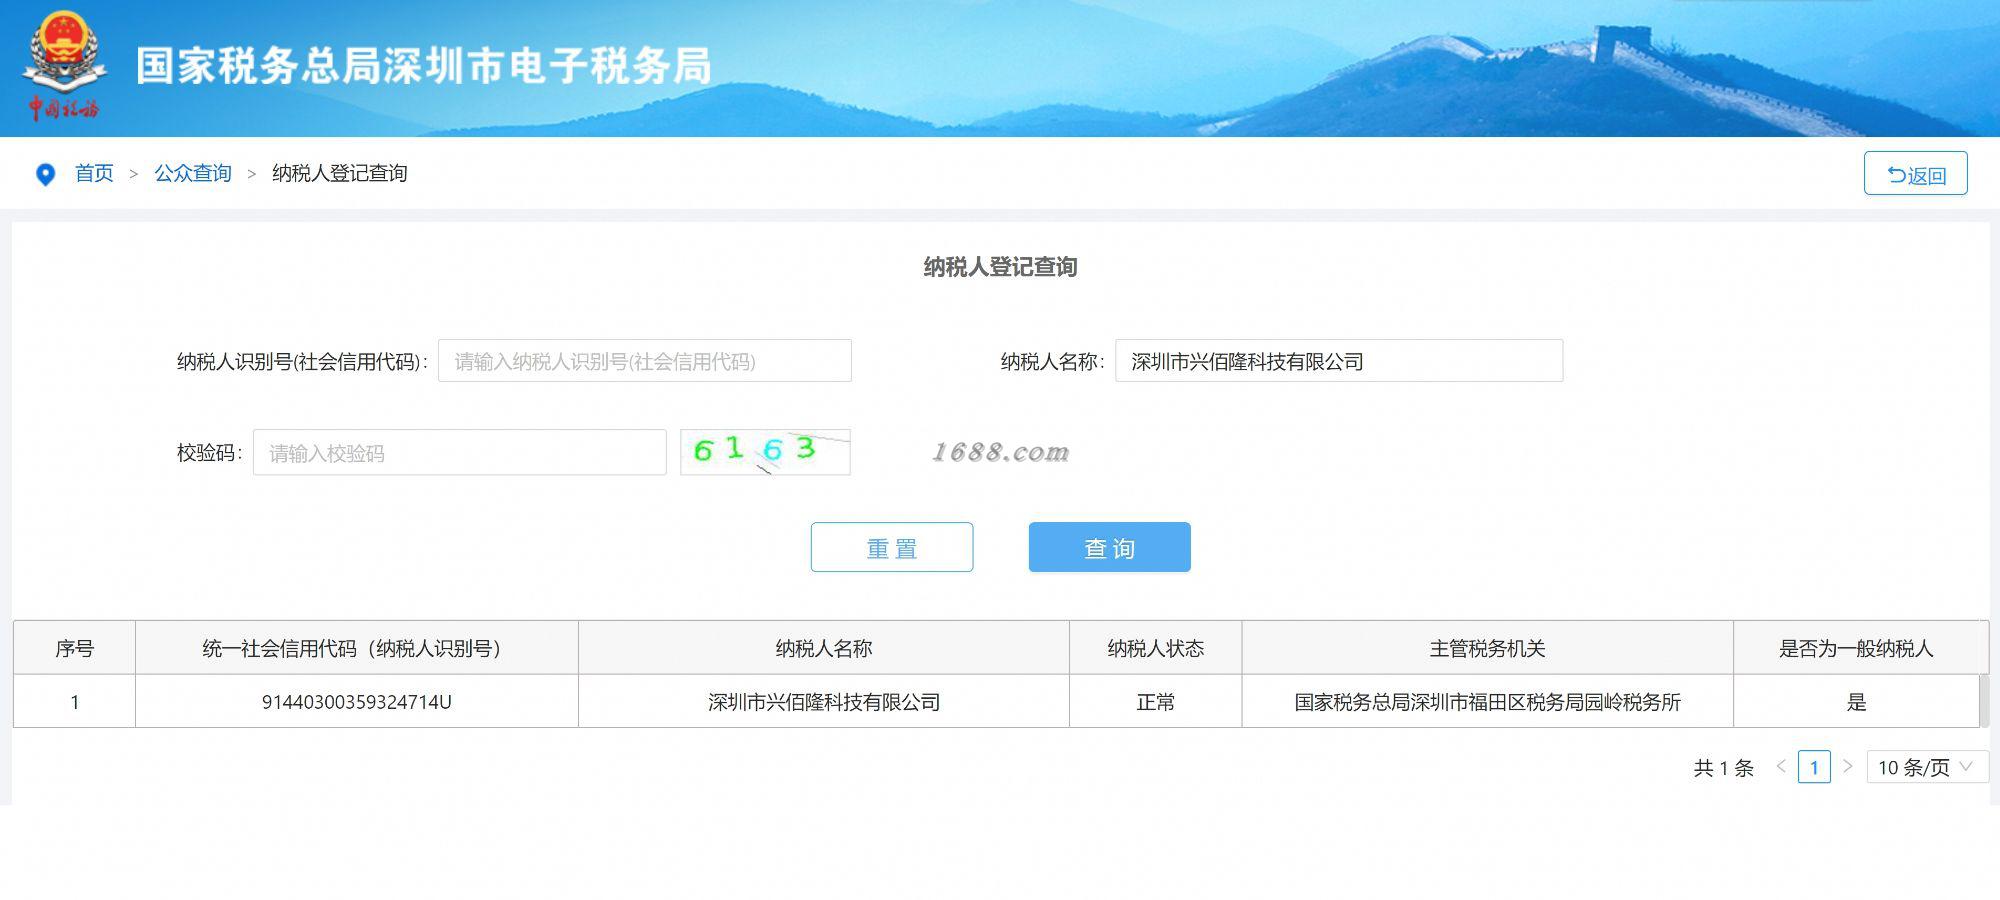Click the 纳税人登记查询 form heading

(1000, 267)
